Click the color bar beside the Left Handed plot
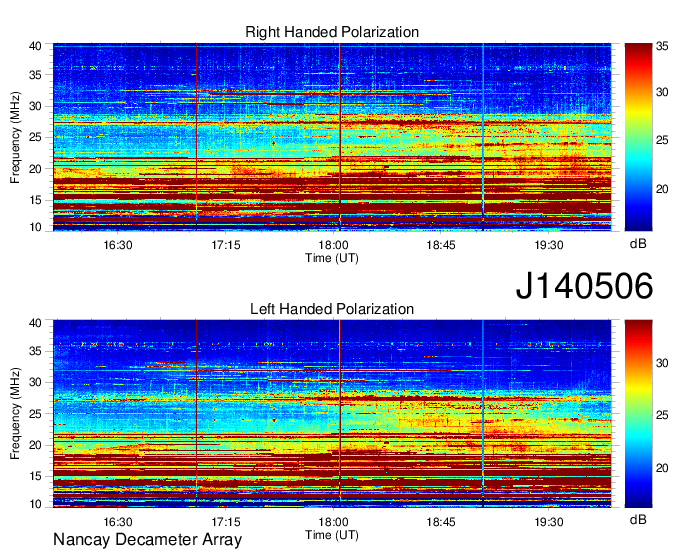This screenshot has height=552, width=680. (638, 414)
